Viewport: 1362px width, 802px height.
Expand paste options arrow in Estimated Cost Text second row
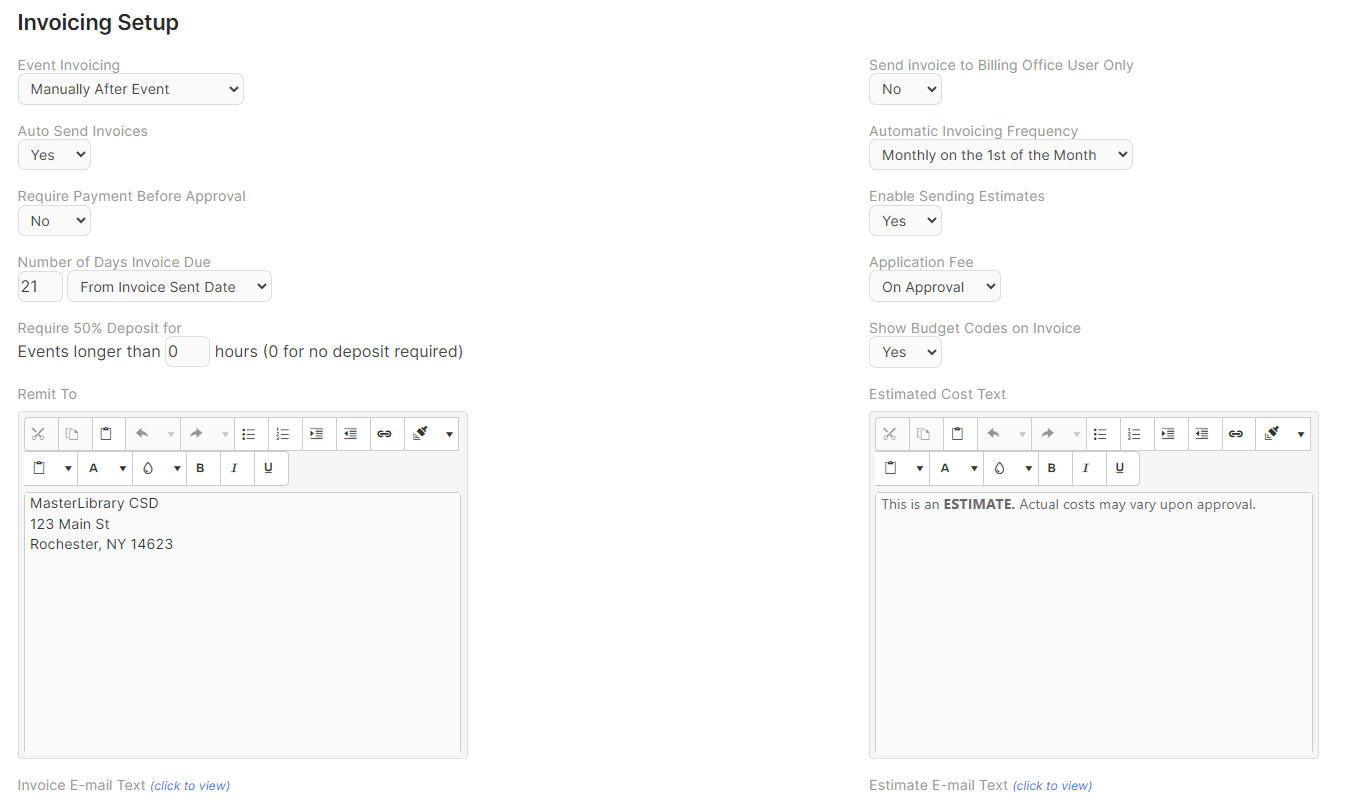point(919,468)
